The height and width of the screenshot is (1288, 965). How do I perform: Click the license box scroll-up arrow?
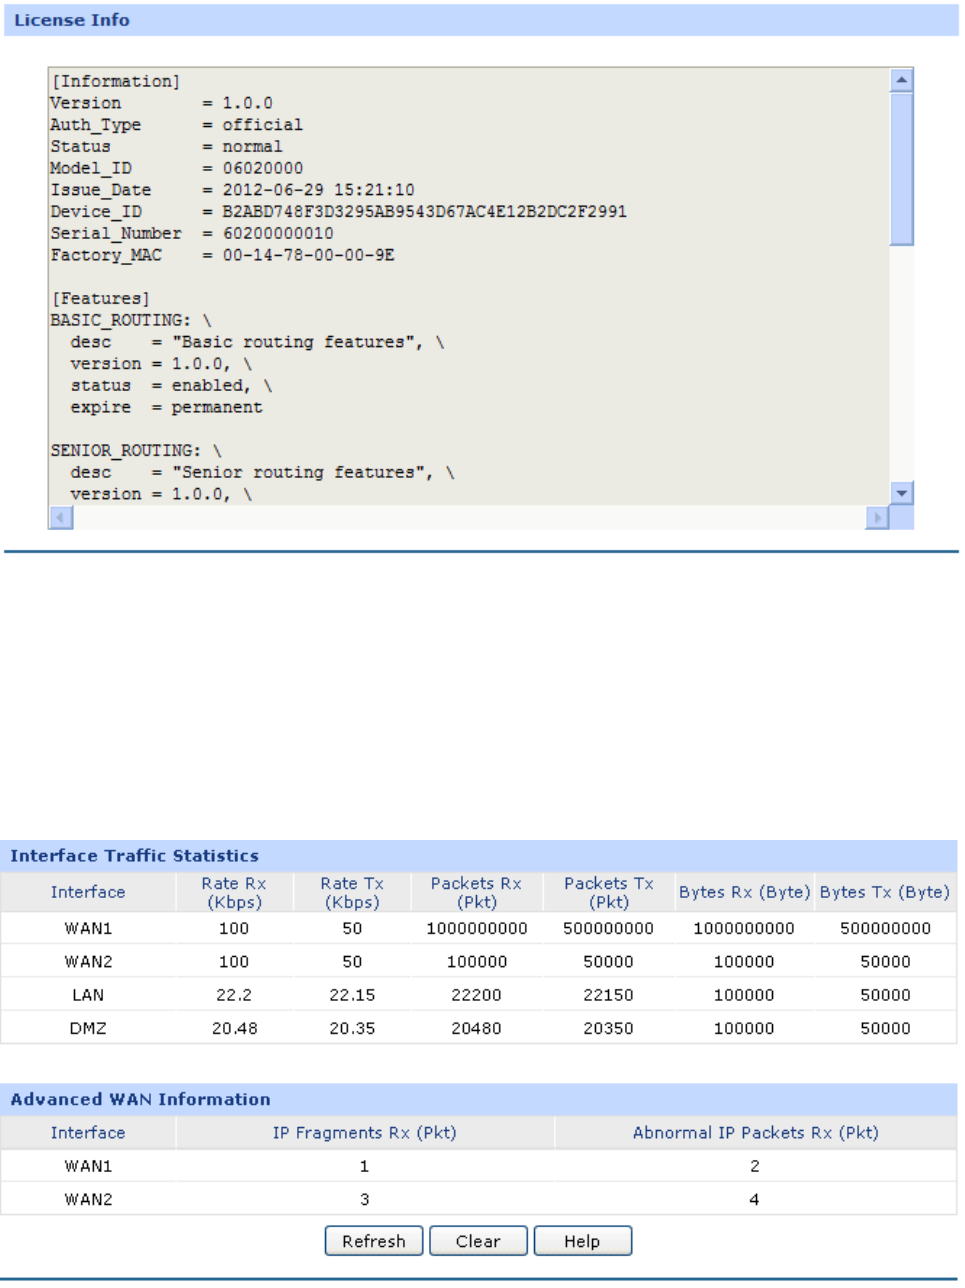click(x=901, y=79)
